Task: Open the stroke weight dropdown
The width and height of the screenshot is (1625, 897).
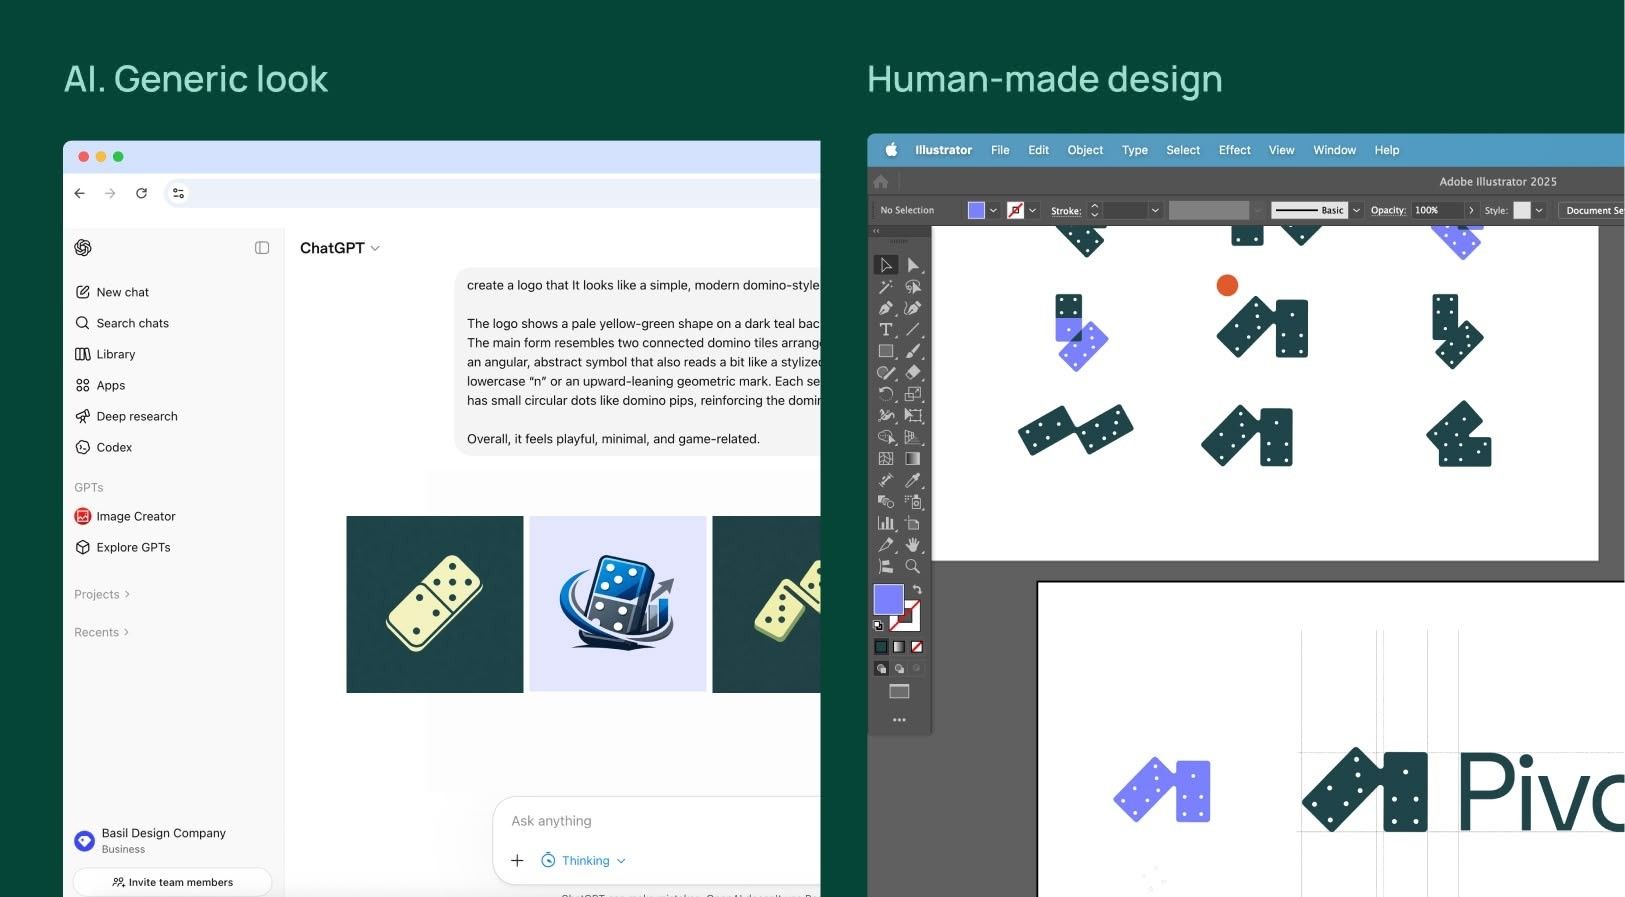Action: tap(1155, 210)
